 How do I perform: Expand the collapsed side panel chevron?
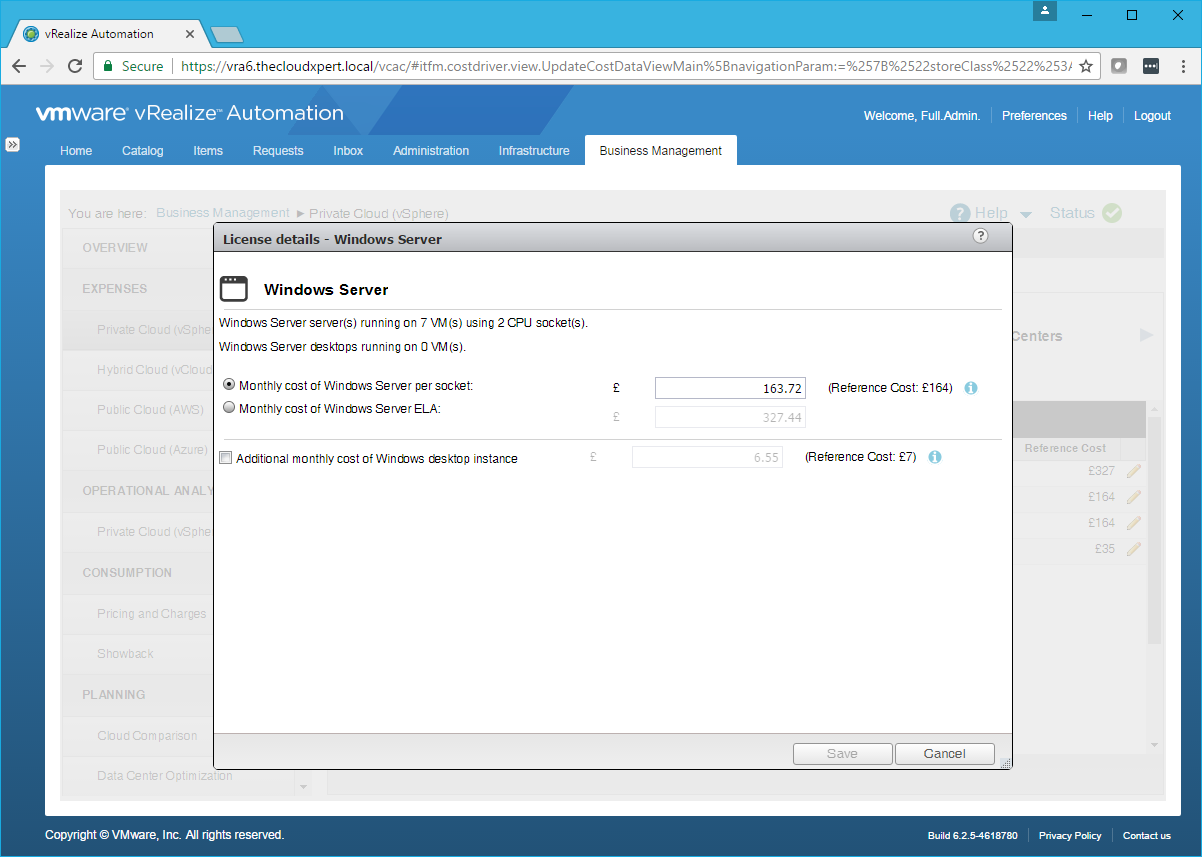tap(13, 144)
